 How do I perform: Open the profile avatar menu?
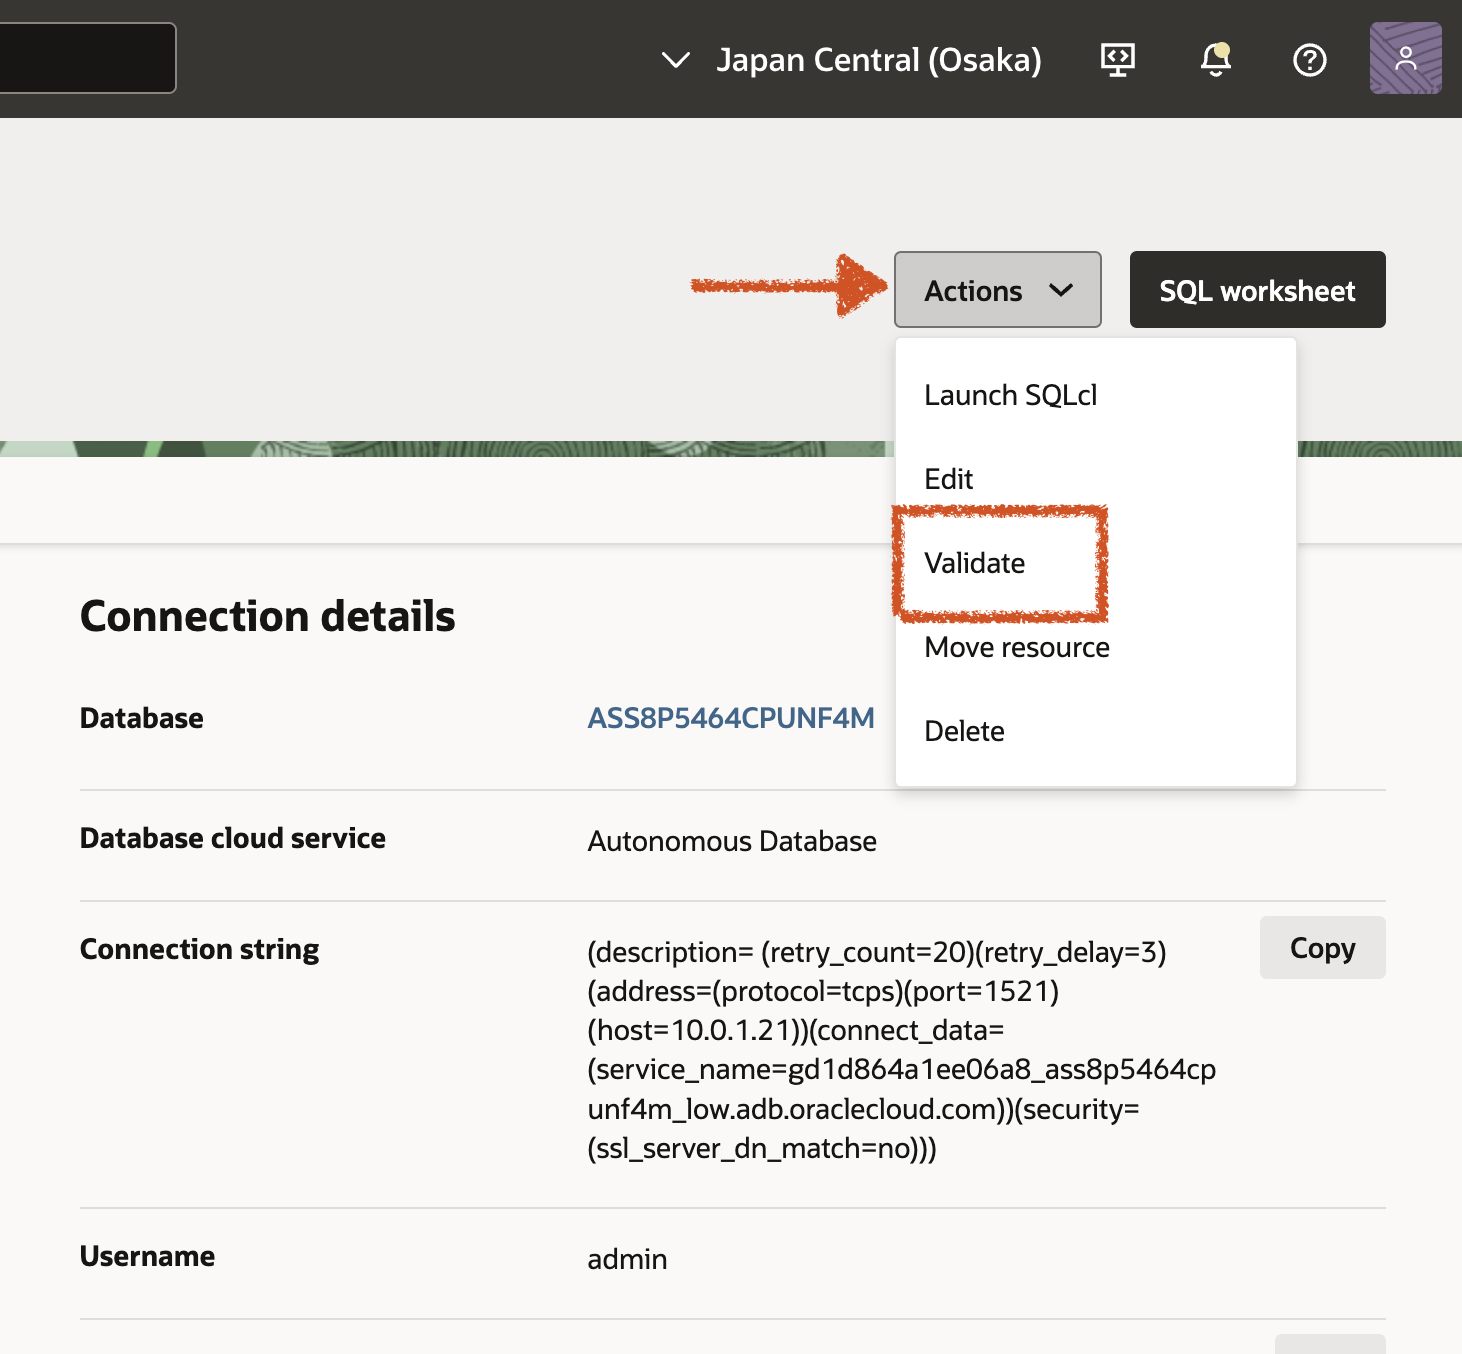coord(1405,58)
